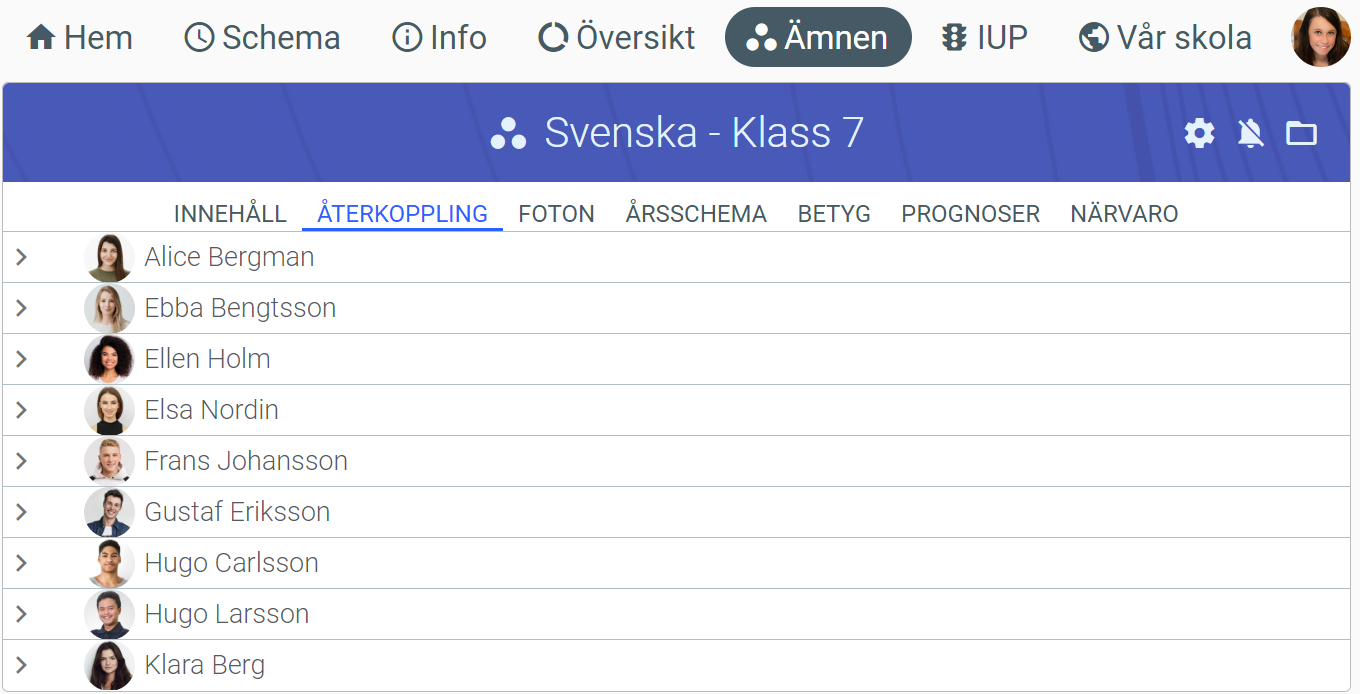Toggle the muted notifications bell
Viewport: 1360px width, 694px height.
(x=1250, y=133)
